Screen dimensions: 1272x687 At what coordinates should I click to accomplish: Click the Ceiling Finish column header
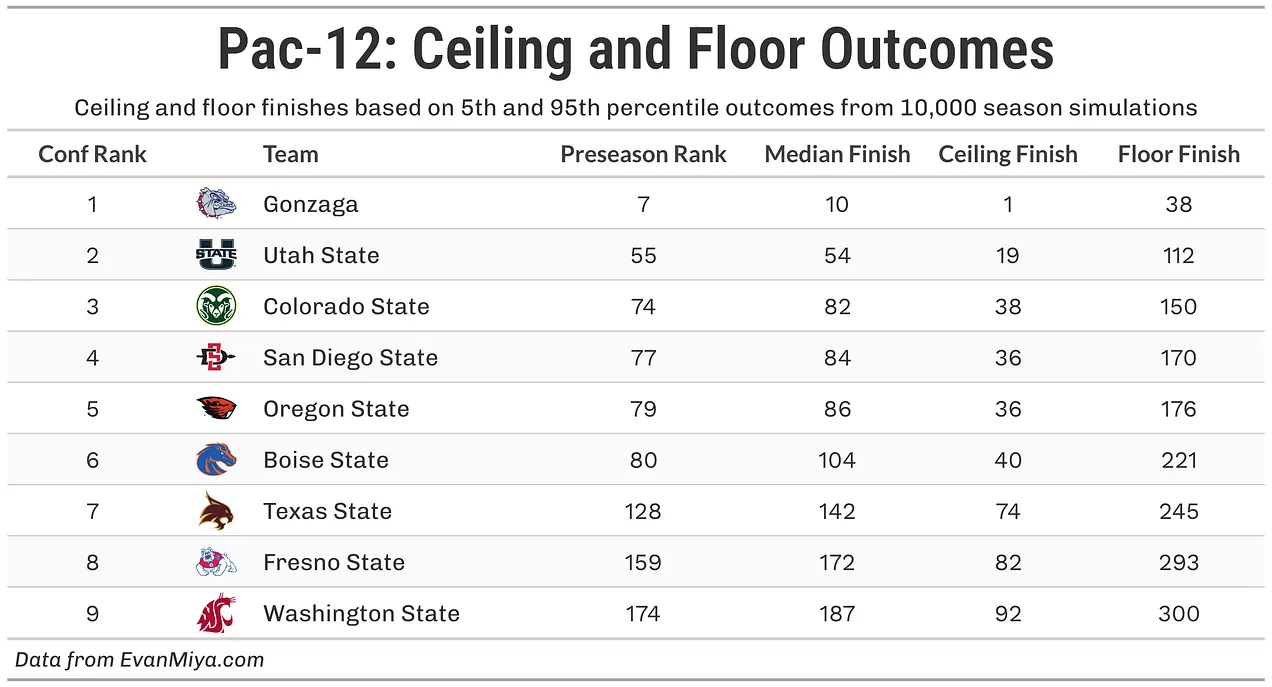(x=1008, y=154)
